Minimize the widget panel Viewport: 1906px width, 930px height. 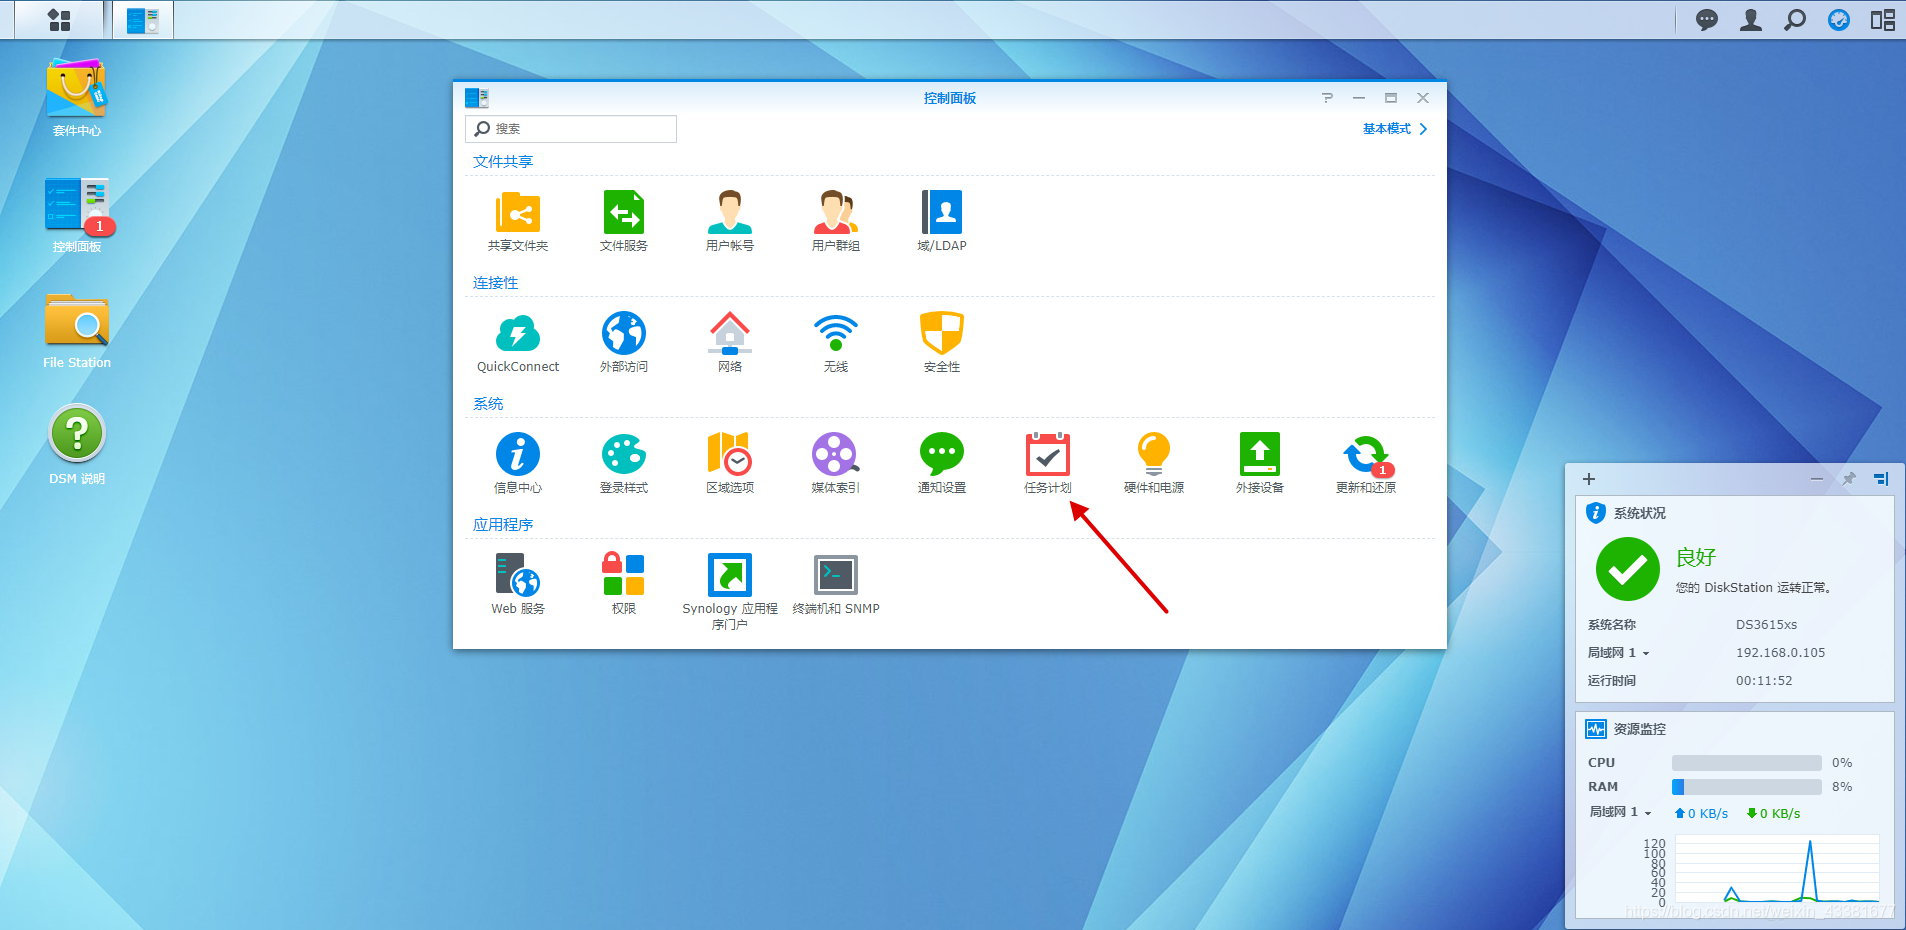tap(1817, 479)
